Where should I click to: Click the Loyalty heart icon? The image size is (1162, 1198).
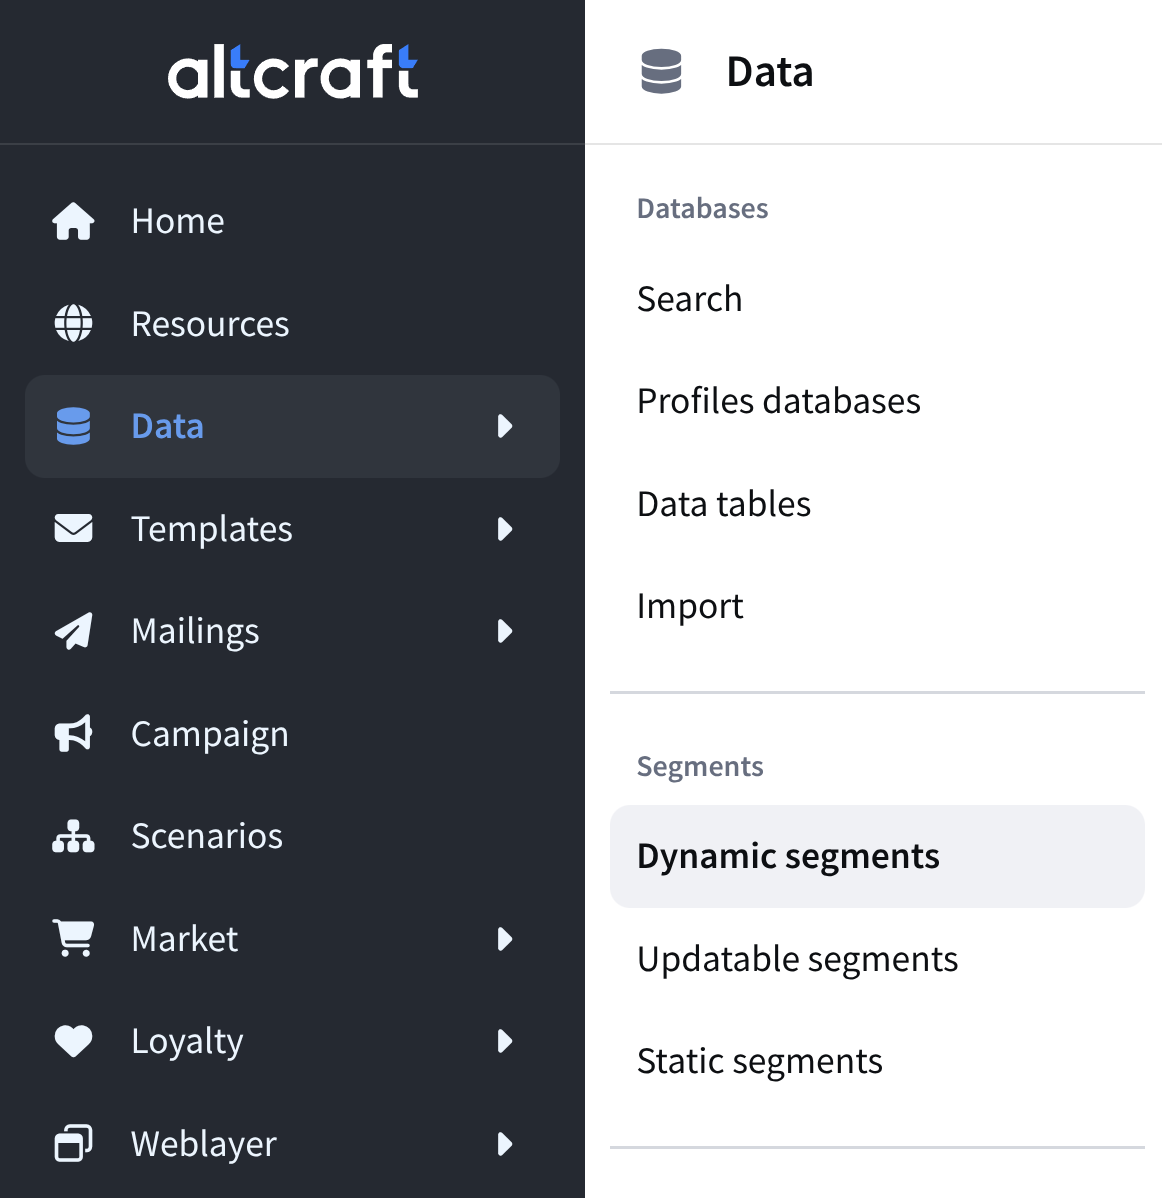pos(73,1041)
